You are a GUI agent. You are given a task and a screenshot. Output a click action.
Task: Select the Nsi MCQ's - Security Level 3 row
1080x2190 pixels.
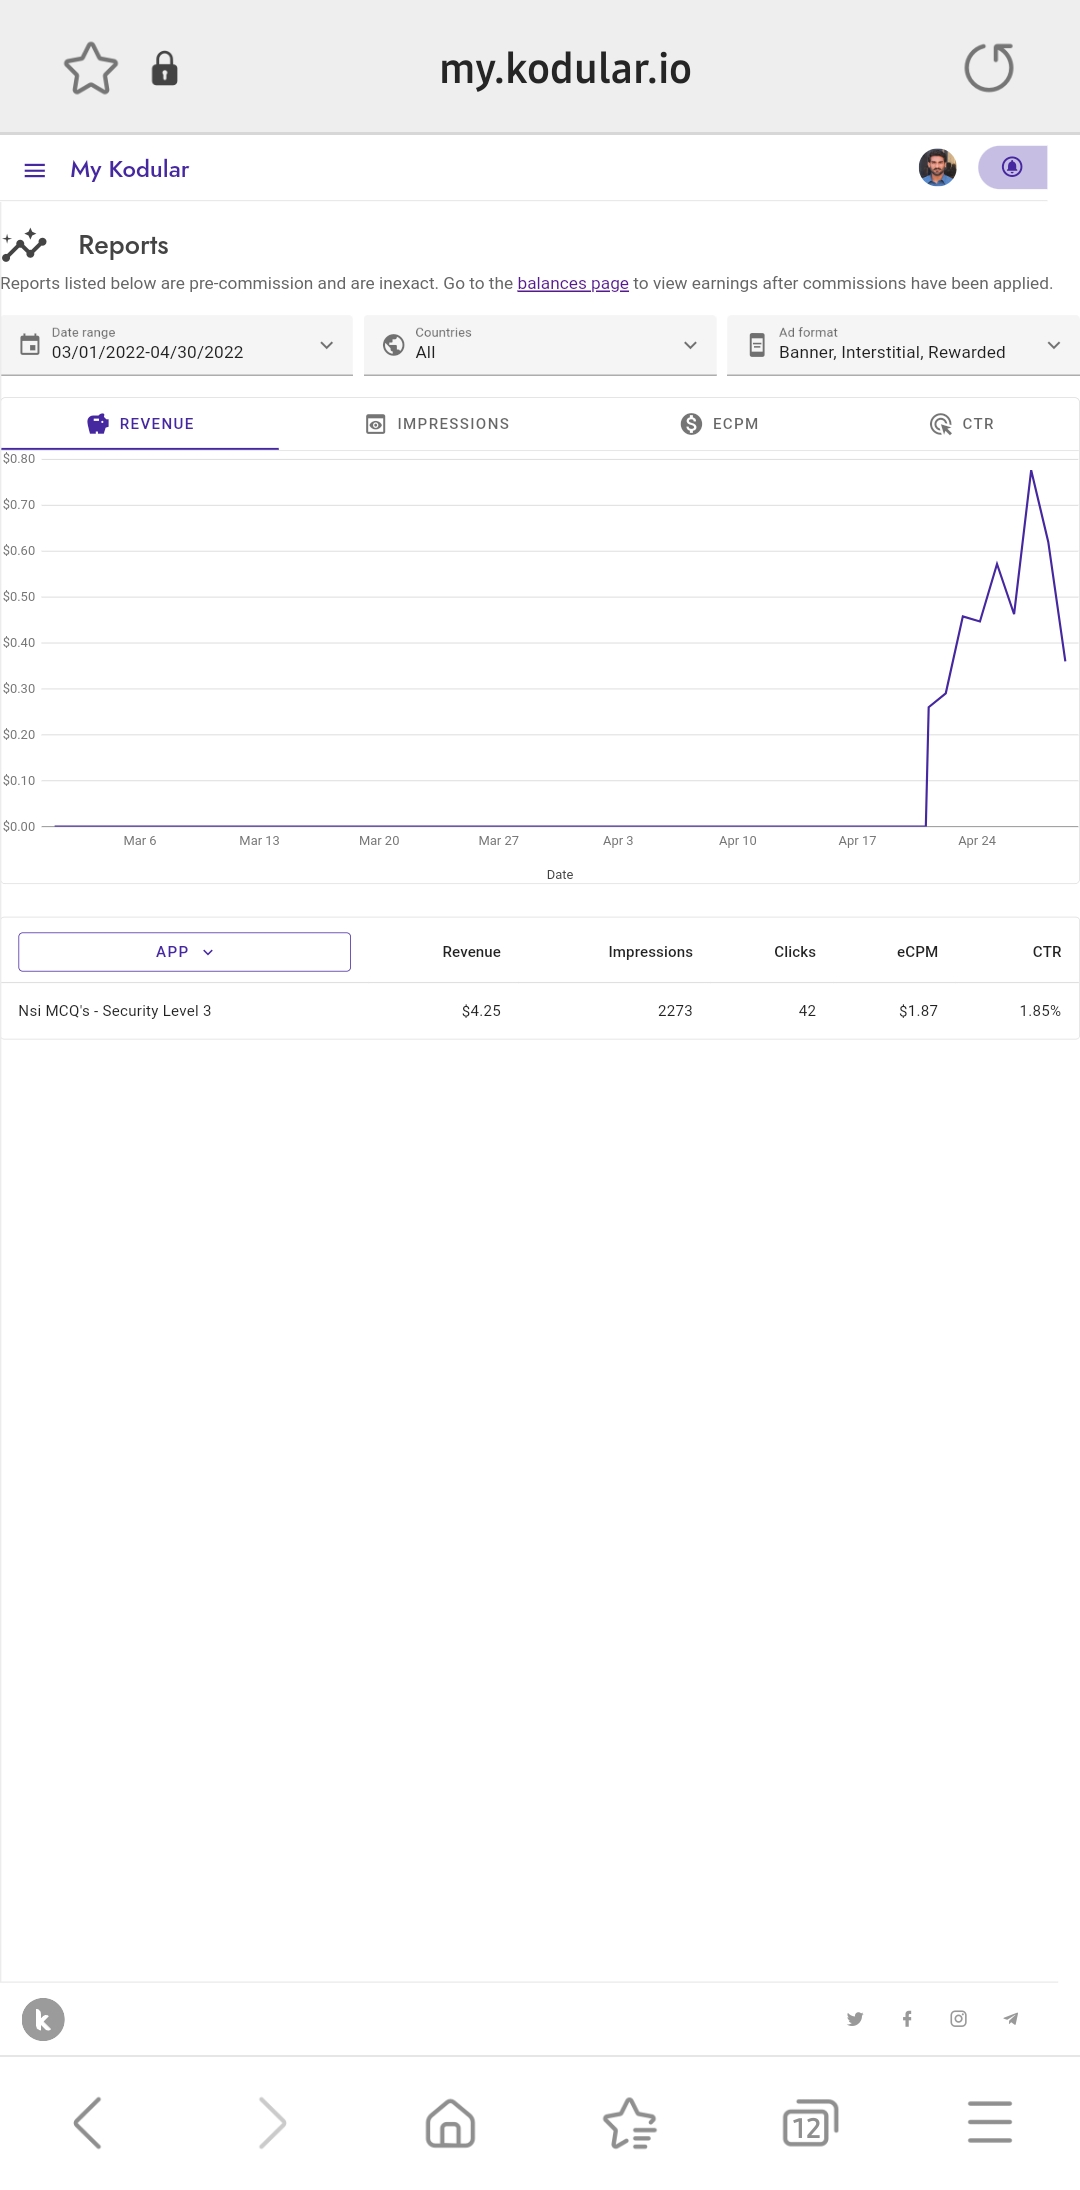(540, 1011)
